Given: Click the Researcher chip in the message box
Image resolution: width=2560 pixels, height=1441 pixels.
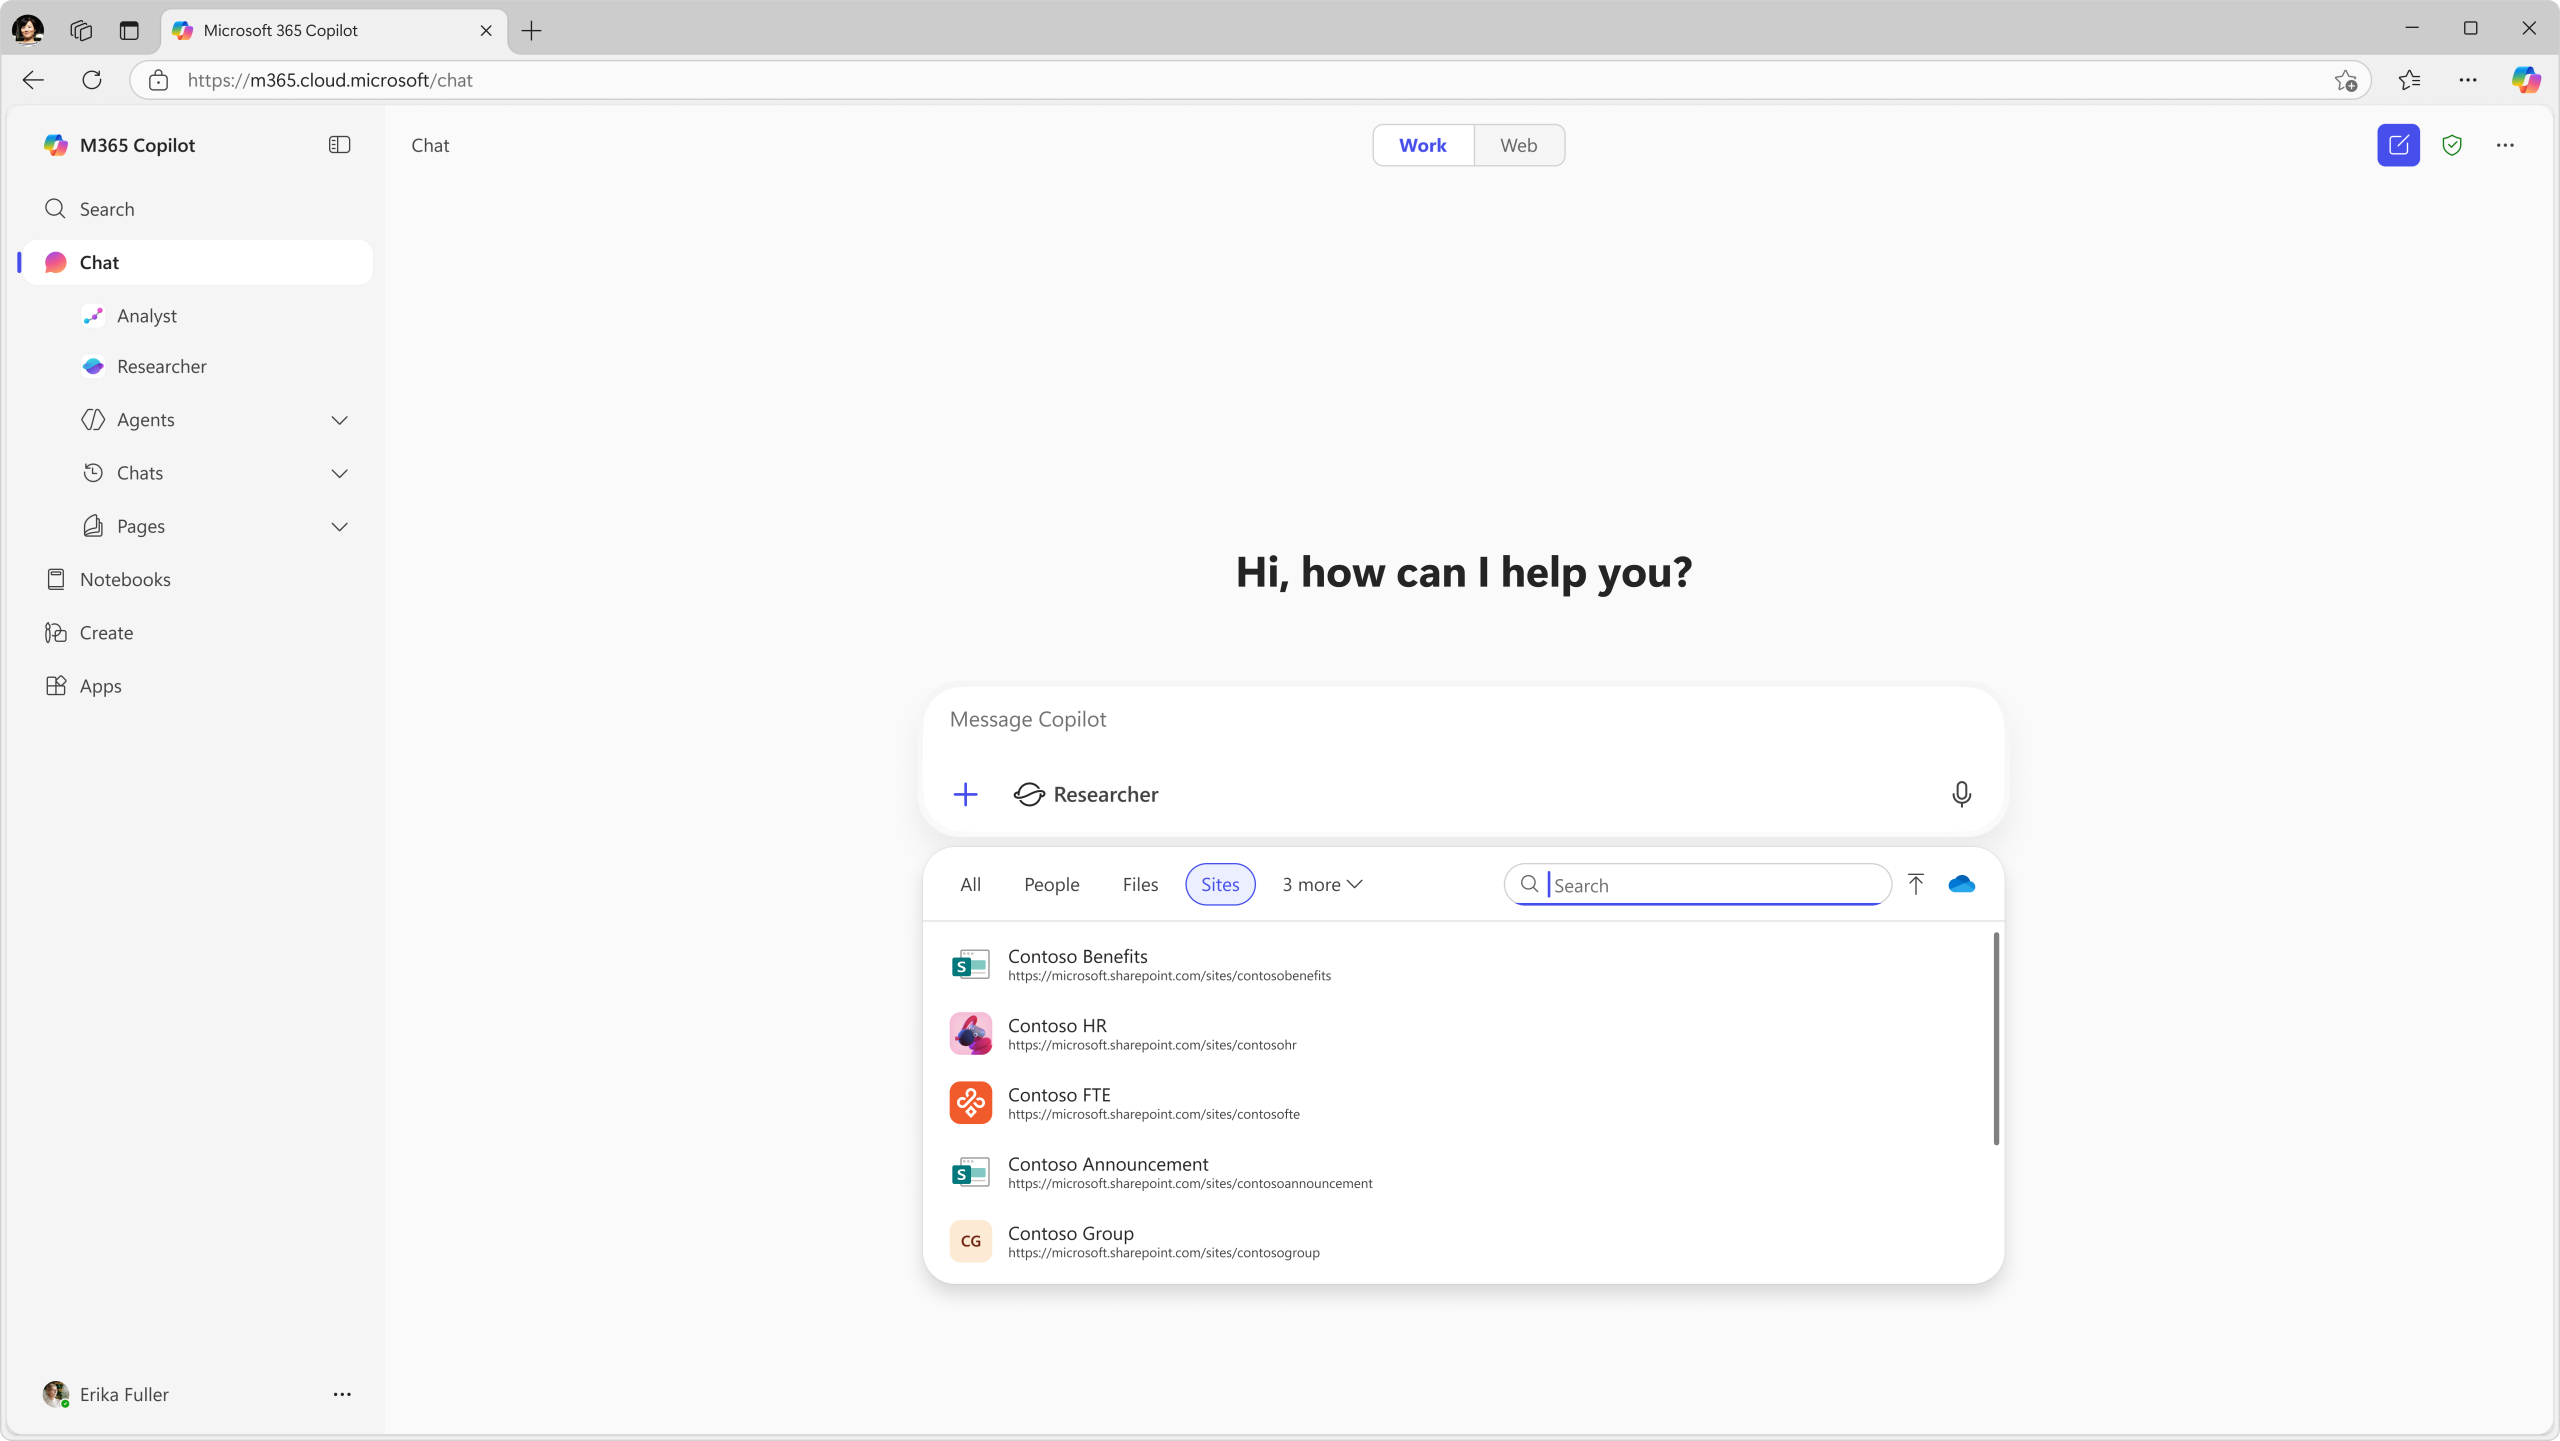Looking at the screenshot, I should tap(1086, 794).
